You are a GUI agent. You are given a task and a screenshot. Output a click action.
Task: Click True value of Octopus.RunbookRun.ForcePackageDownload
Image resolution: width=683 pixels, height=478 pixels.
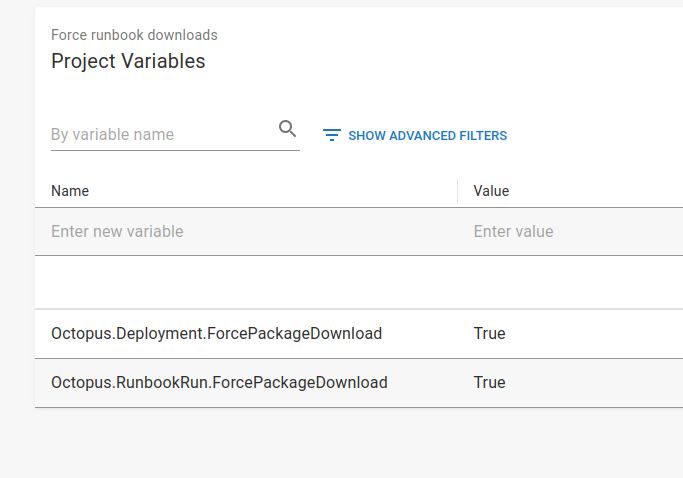coord(489,382)
